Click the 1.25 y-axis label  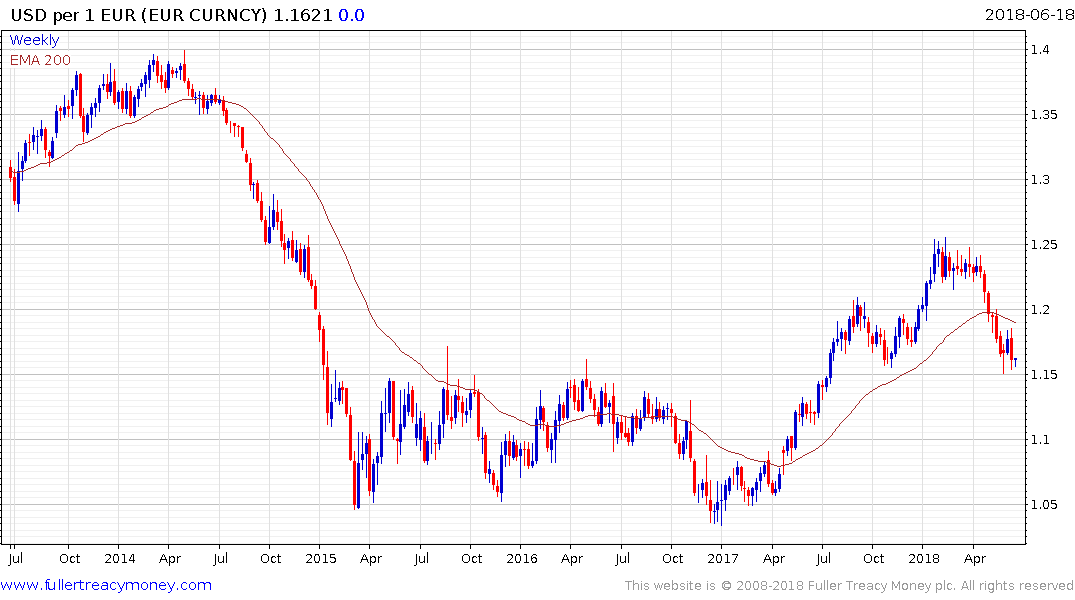(x=1043, y=245)
